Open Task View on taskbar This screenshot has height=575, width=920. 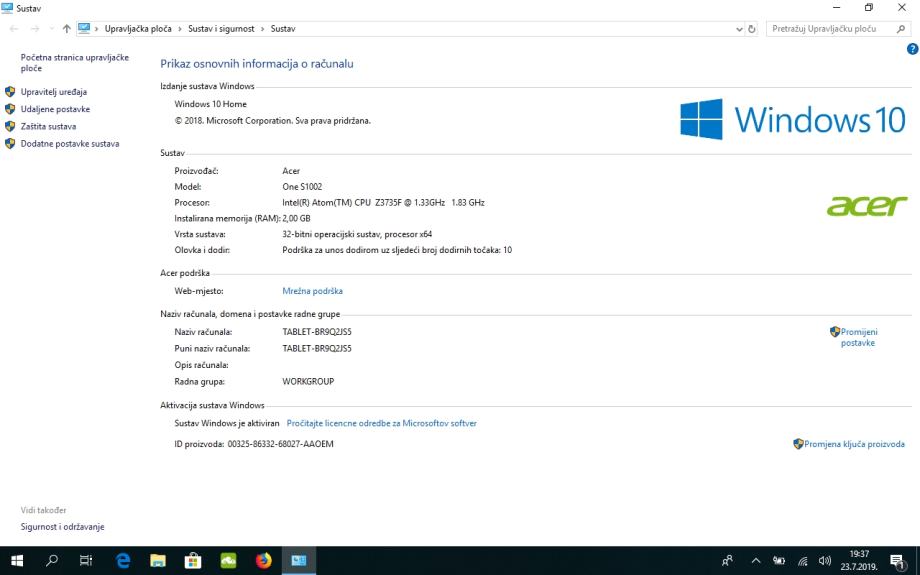click(x=86, y=561)
